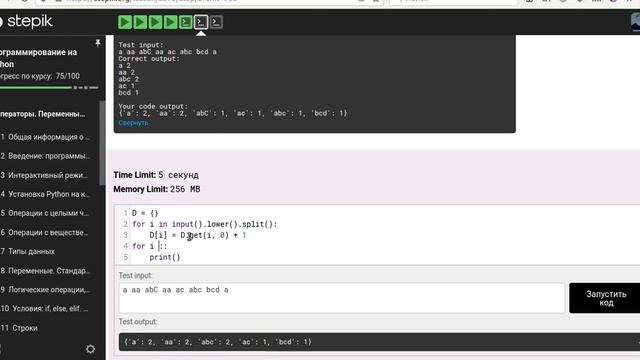Open sidebar settings gear
Screen dimensions: 640x360
91,349
